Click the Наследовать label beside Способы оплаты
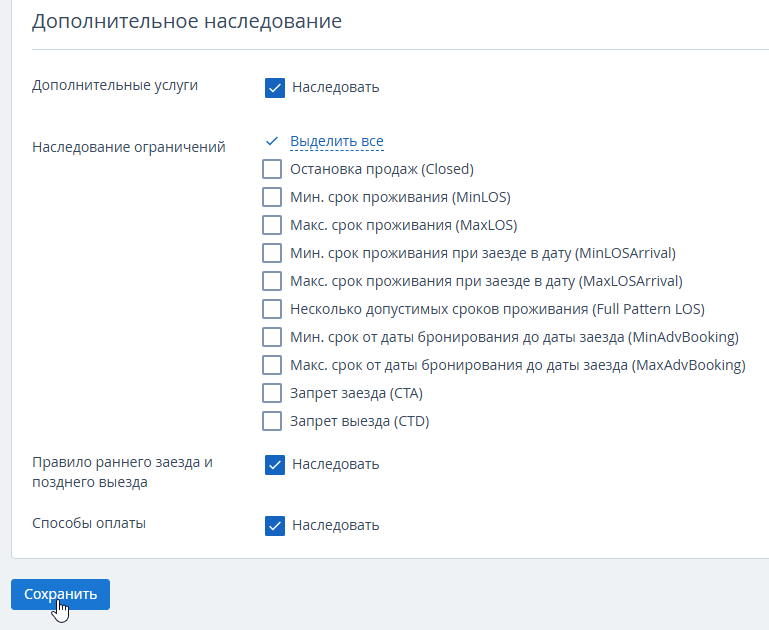Screen dimensions: 769x630 tap(335, 526)
